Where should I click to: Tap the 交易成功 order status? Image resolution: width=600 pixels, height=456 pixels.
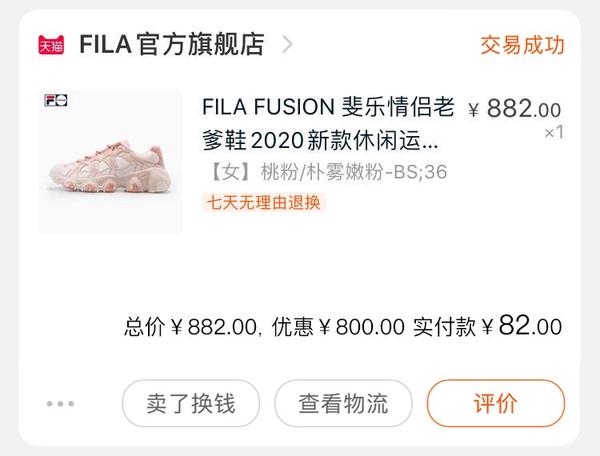coord(522,45)
